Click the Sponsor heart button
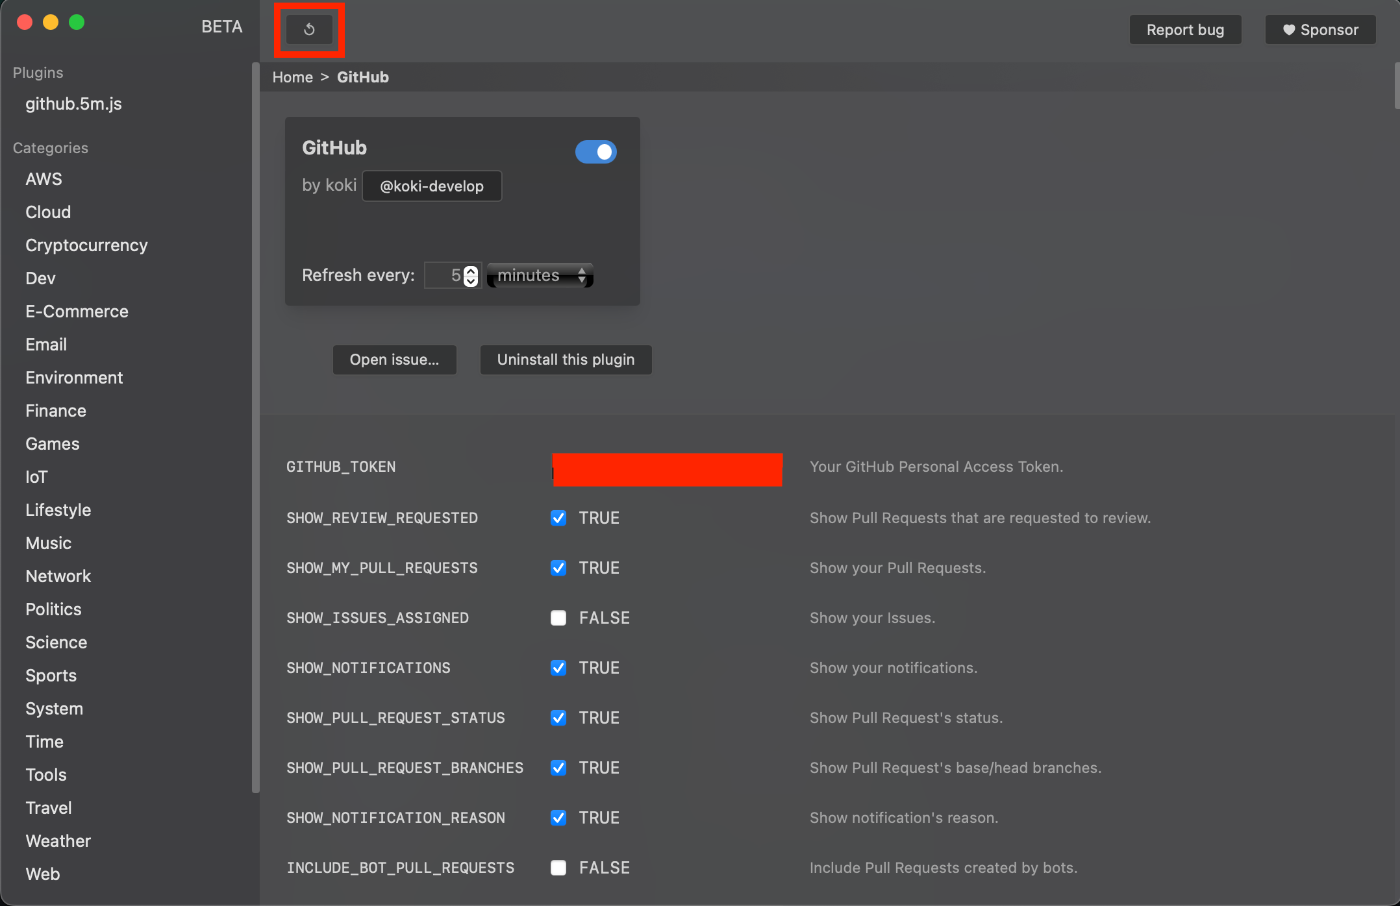The image size is (1400, 906). [1320, 30]
